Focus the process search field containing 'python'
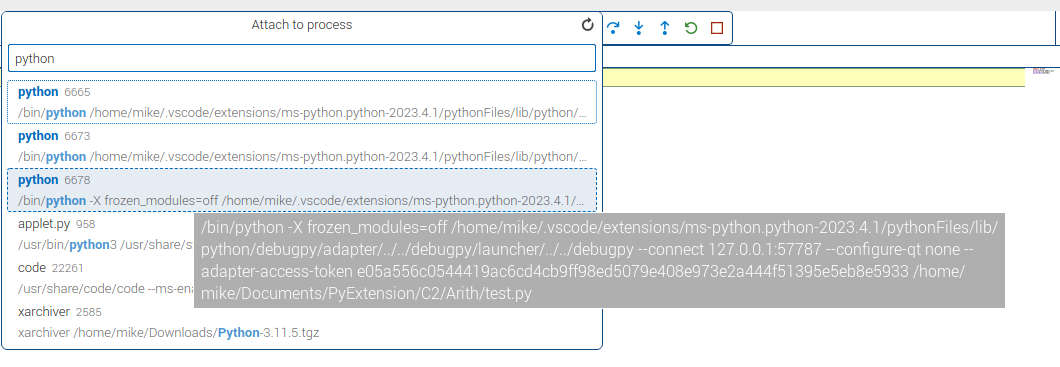 [302, 58]
